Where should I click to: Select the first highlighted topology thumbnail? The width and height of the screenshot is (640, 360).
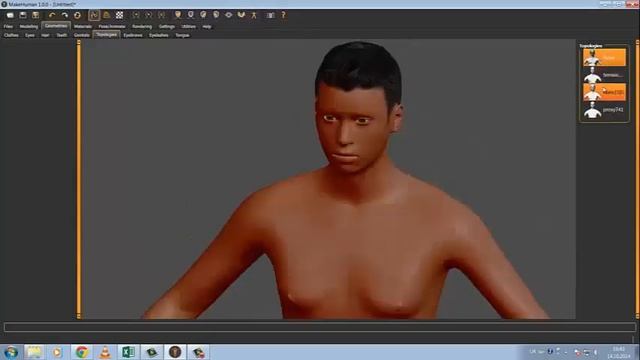604,58
